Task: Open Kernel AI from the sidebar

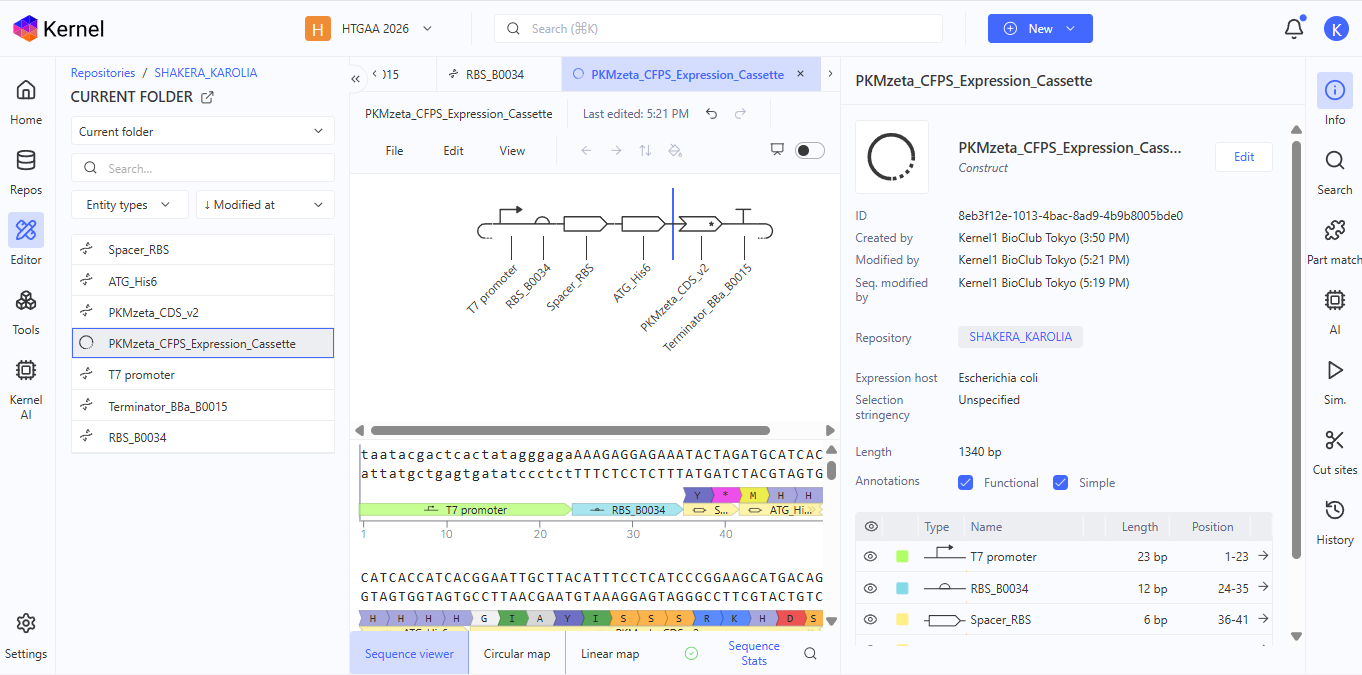Action: click(26, 388)
